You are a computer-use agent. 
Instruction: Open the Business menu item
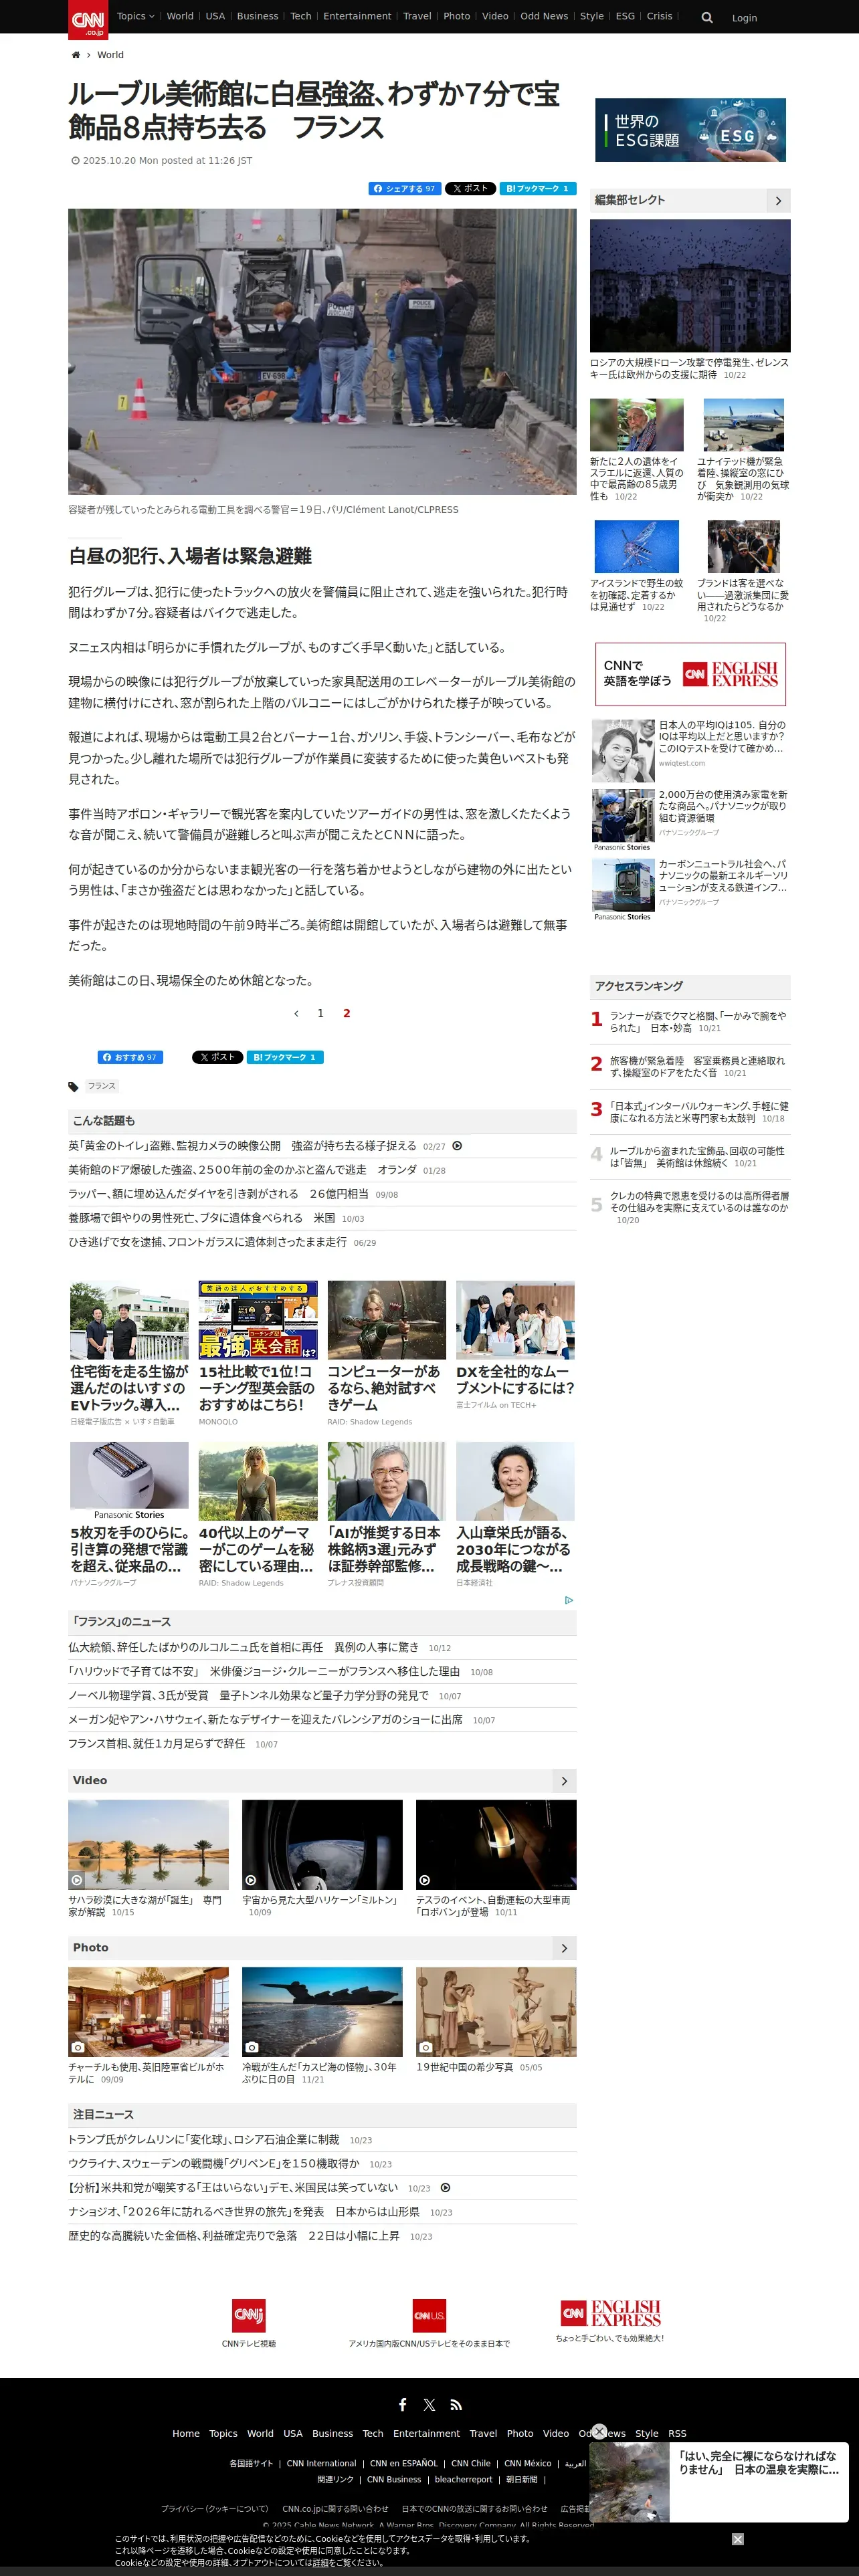click(257, 16)
